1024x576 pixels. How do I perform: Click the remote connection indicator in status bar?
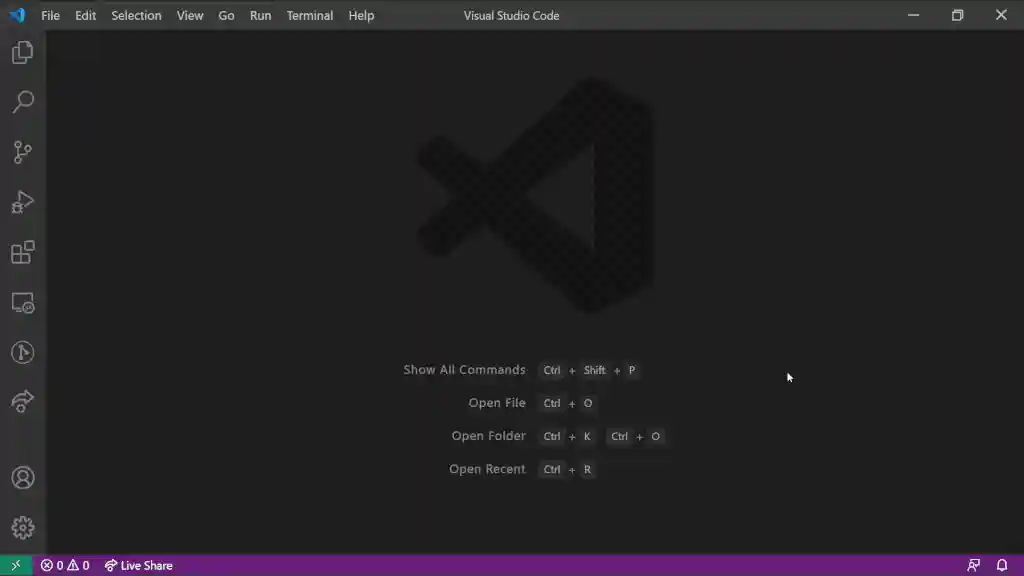pos(15,565)
